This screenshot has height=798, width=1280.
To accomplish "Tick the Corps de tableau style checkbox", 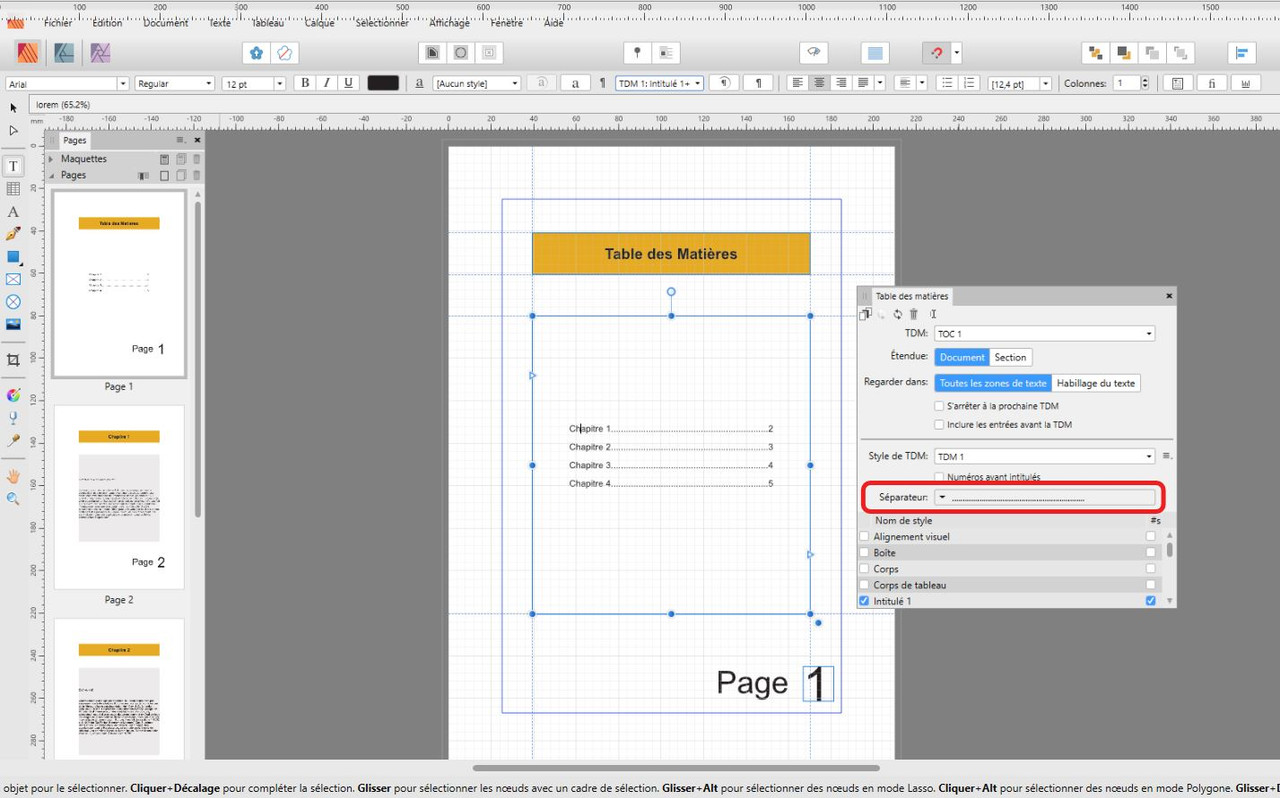I will (x=865, y=585).
